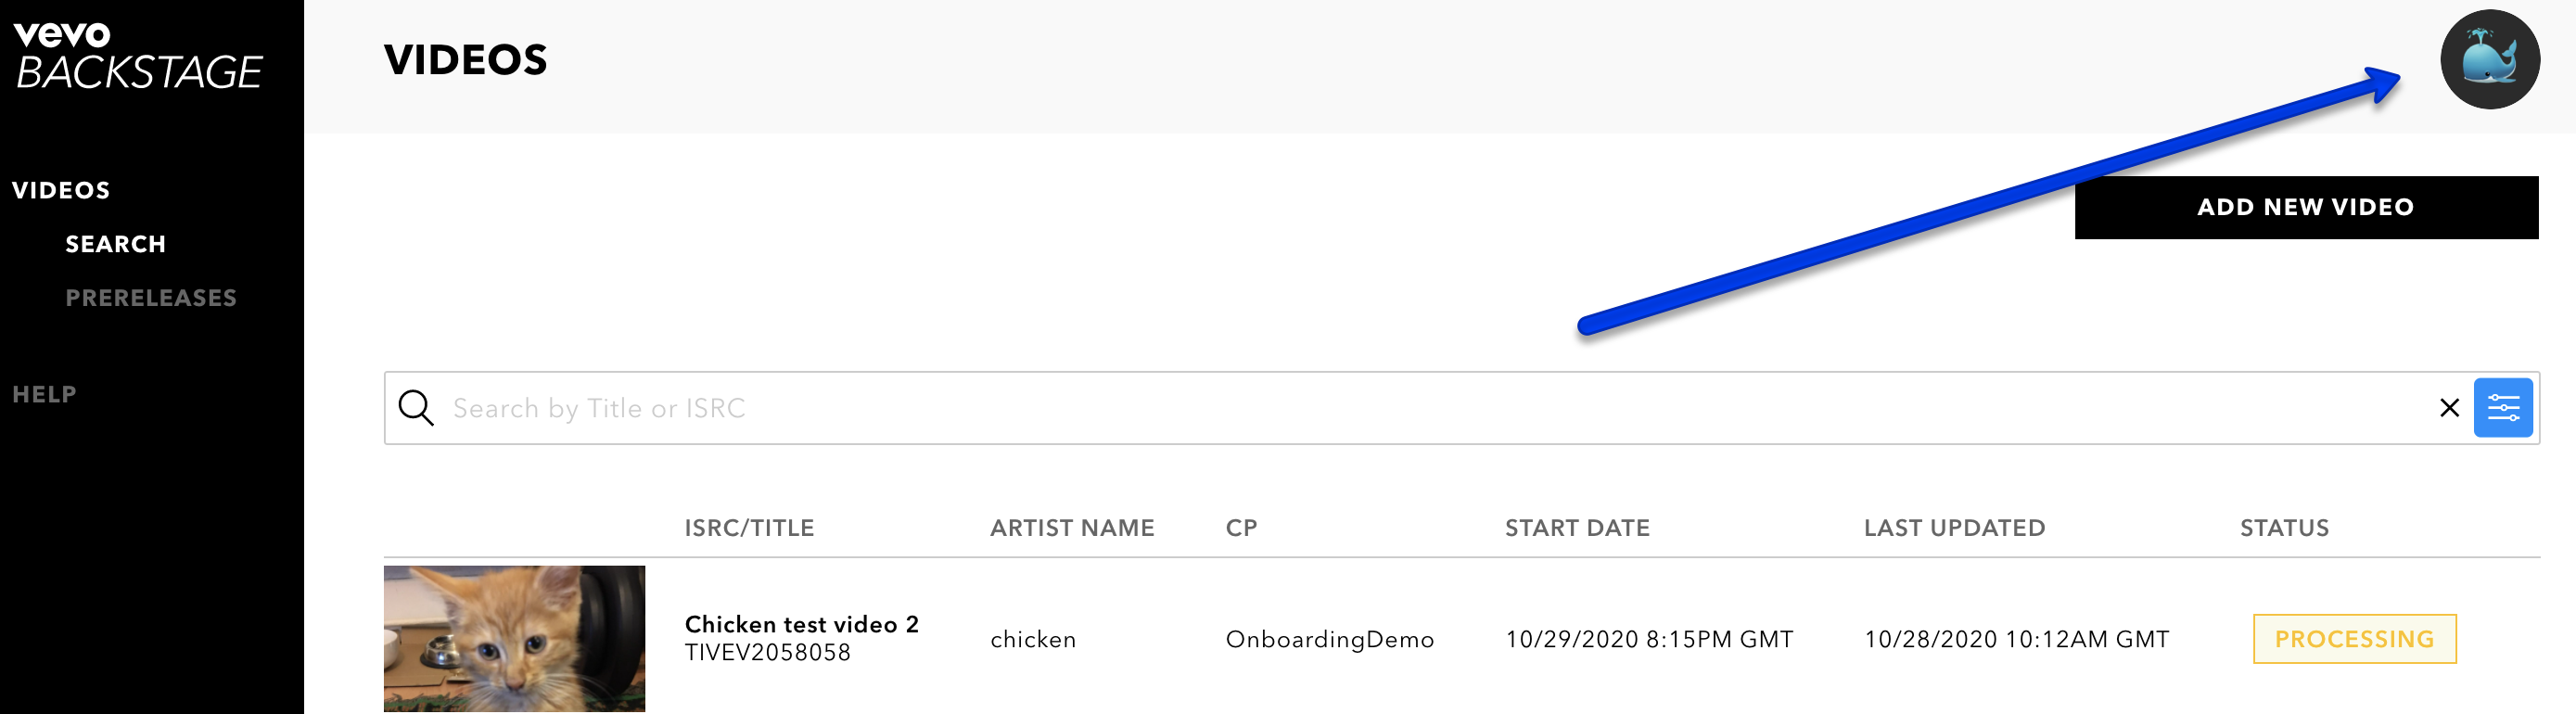Focus the Search by Title or ISRC field
The image size is (2576, 714).
1440,408
